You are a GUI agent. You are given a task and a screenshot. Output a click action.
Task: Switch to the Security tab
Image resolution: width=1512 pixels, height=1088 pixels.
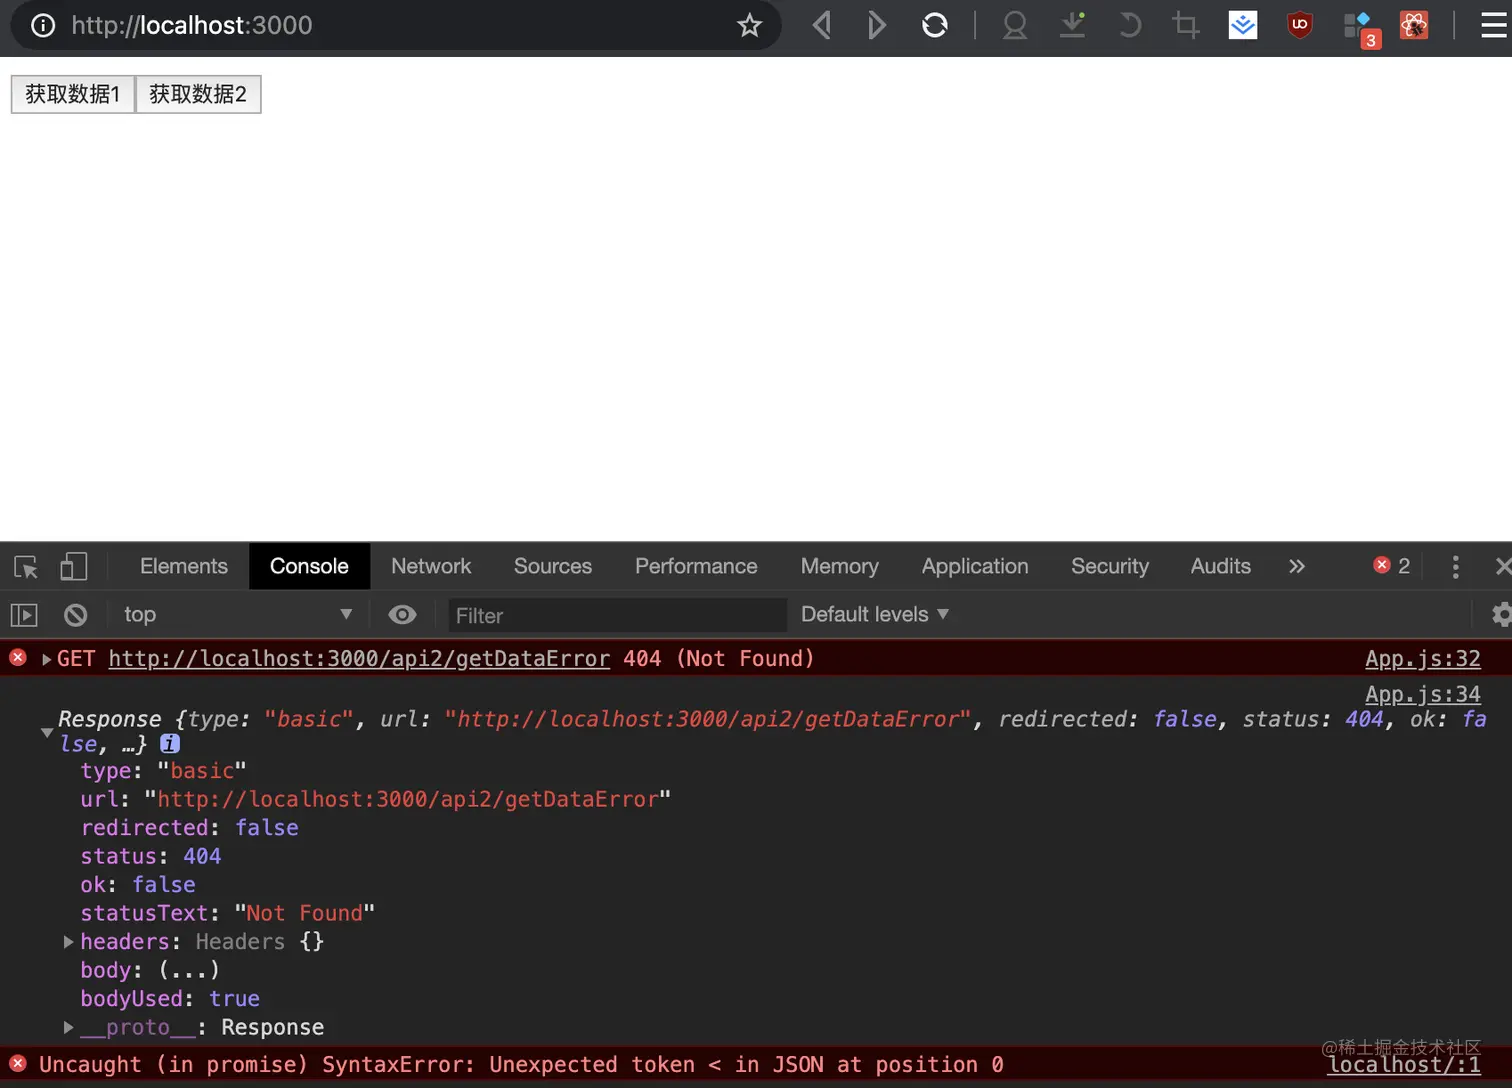[1110, 566]
